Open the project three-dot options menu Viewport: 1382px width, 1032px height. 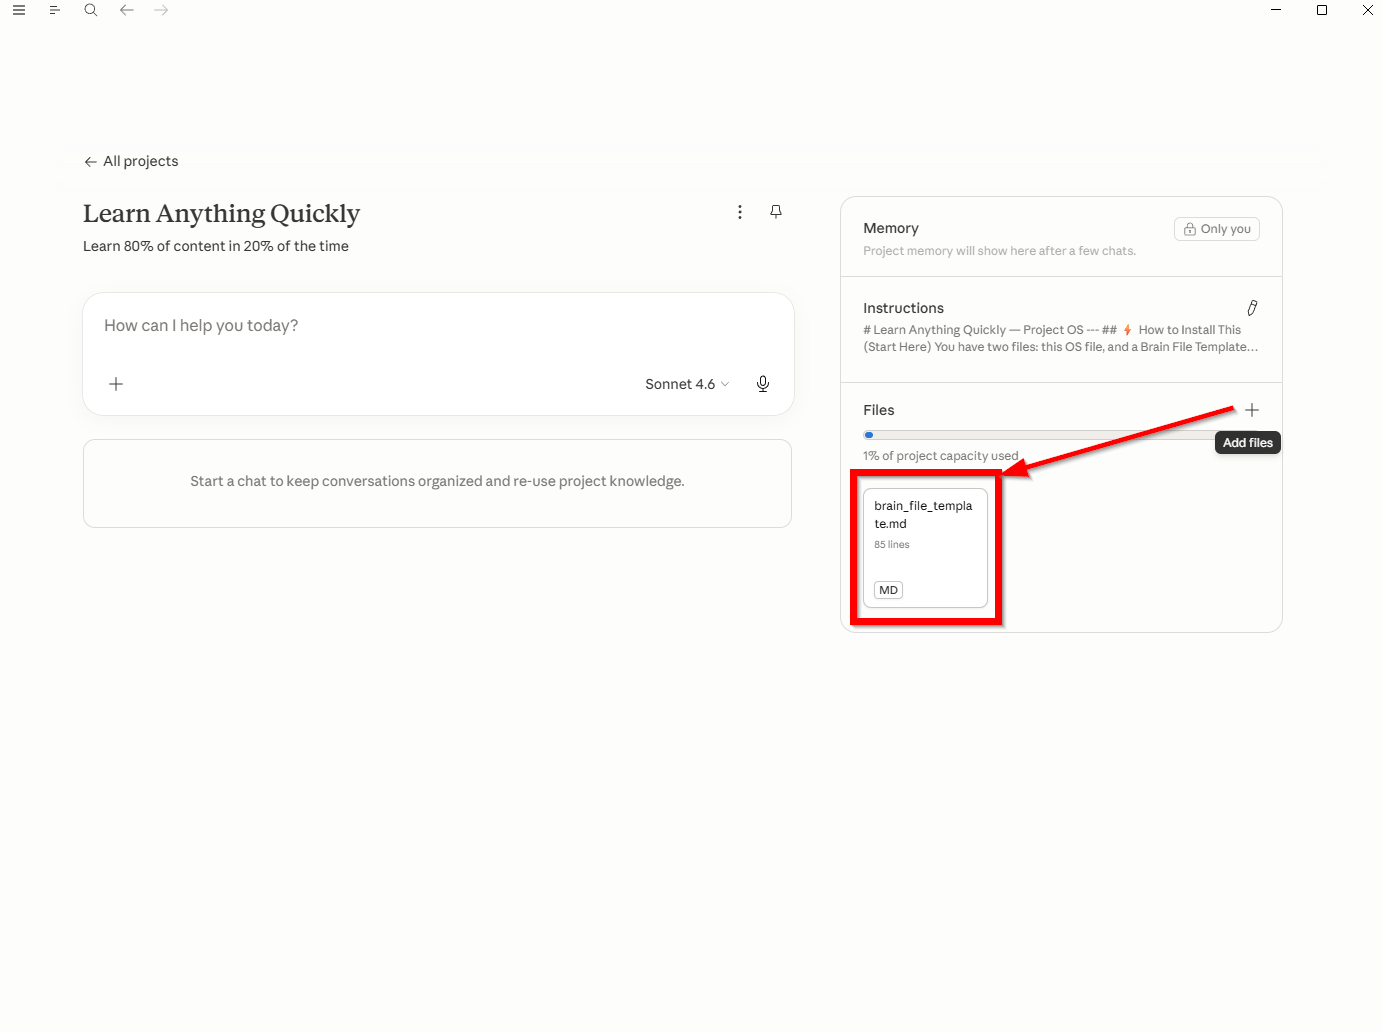tap(740, 212)
